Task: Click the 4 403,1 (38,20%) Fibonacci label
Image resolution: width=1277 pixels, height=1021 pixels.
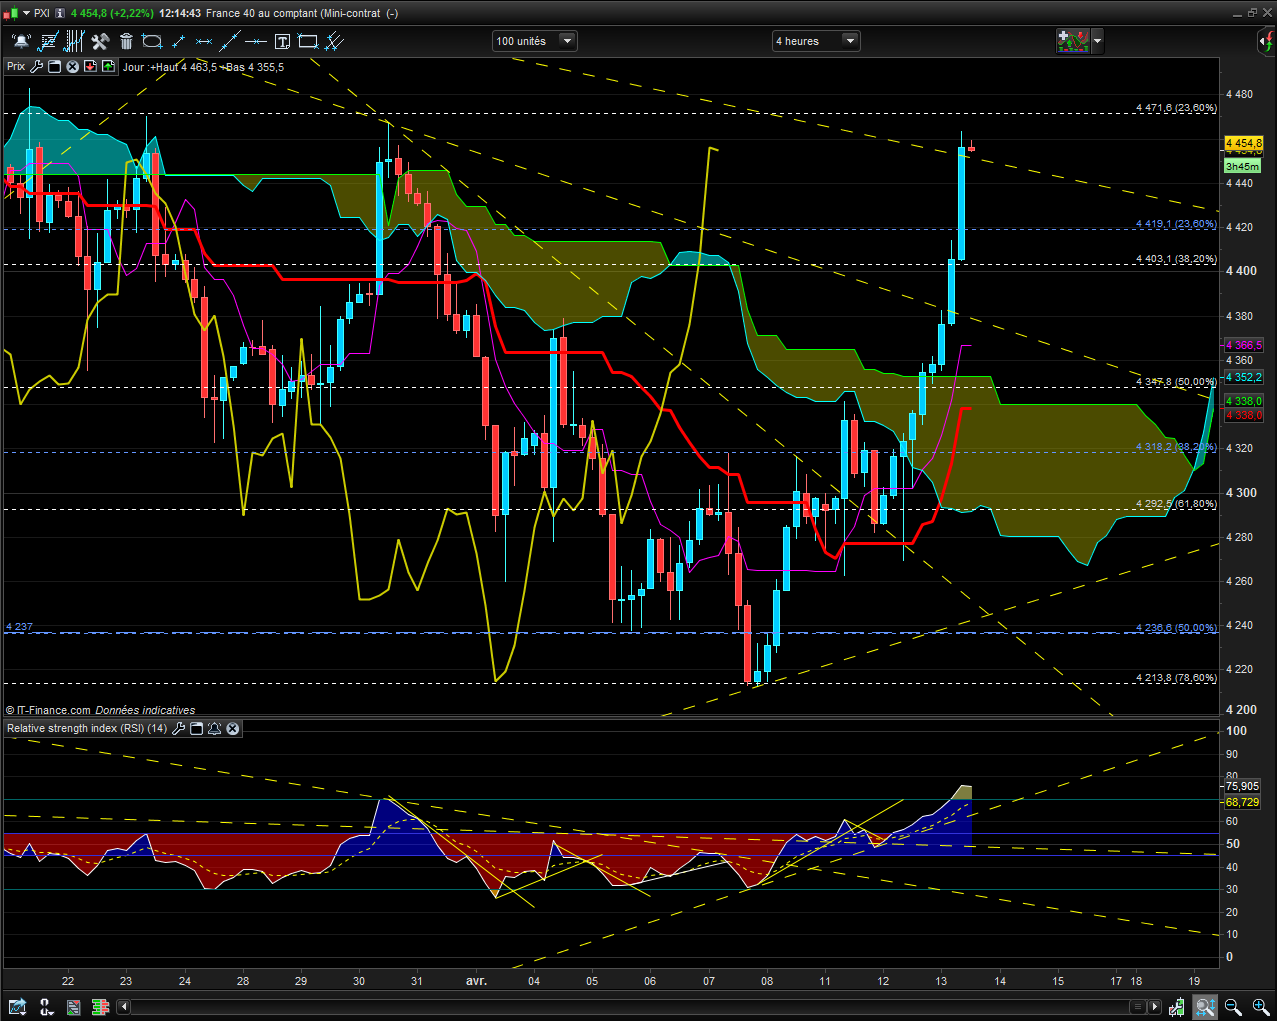Action: (1176, 259)
